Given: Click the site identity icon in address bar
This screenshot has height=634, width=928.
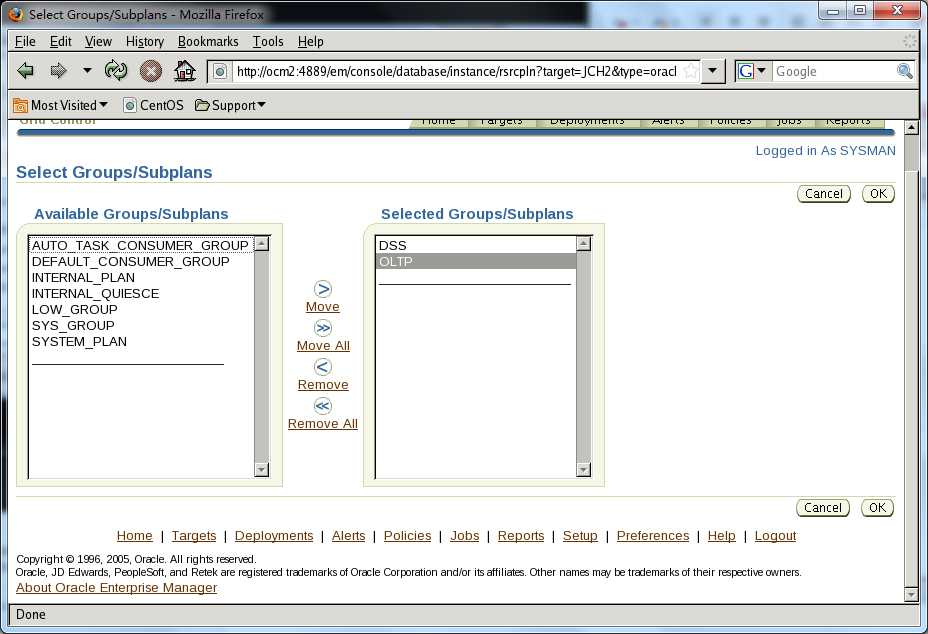Looking at the screenshot, I should coord(220,72).
